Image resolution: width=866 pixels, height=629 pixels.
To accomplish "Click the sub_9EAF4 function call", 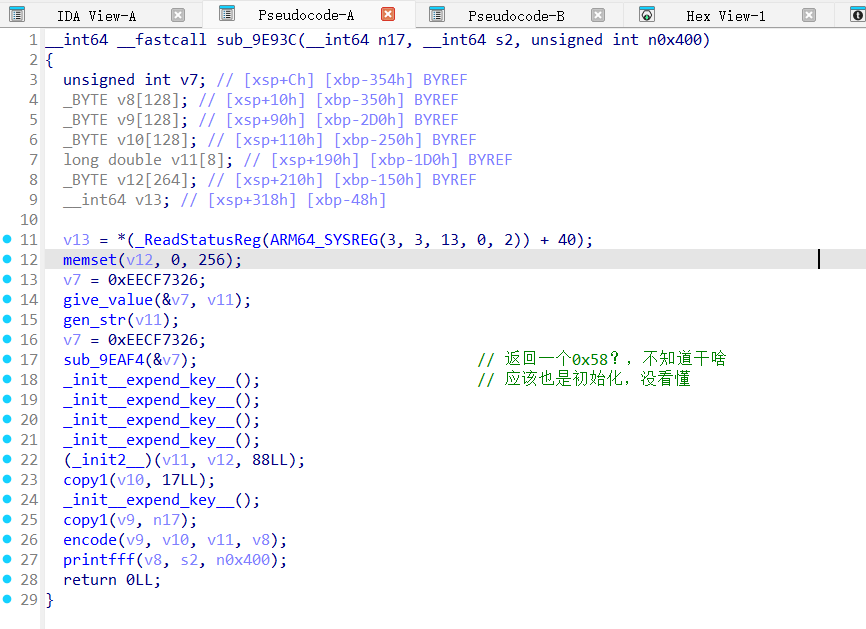I will click(103, 360).
